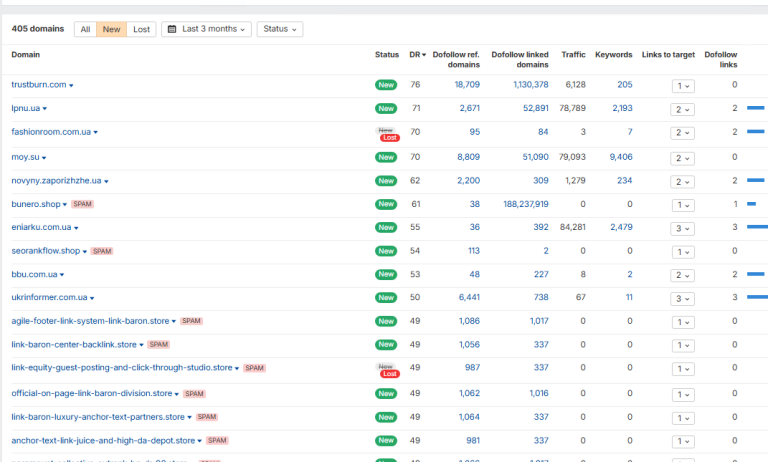Open trustburn.com domain link
The height and width of the screenshot is (462, 768).
[x=39, y=85]
